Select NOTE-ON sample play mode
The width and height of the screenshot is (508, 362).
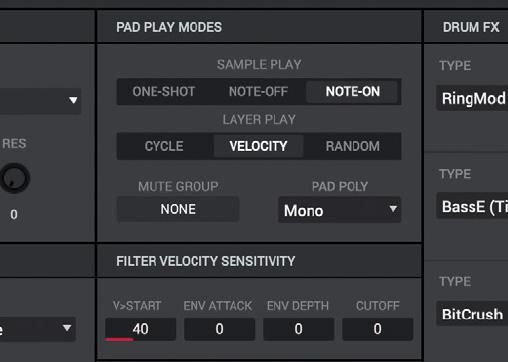pos(353,92)
